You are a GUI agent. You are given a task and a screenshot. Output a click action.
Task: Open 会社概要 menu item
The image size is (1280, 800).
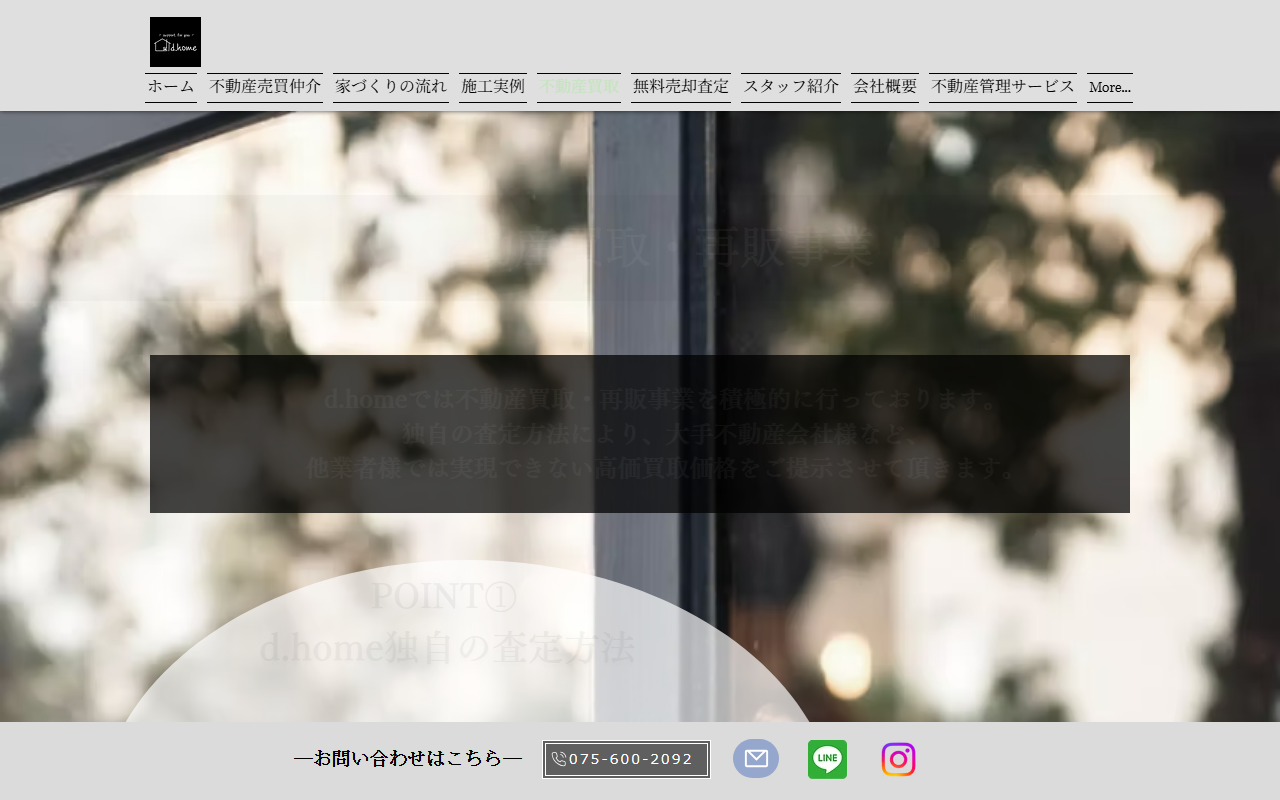click(x=885, y=87)
